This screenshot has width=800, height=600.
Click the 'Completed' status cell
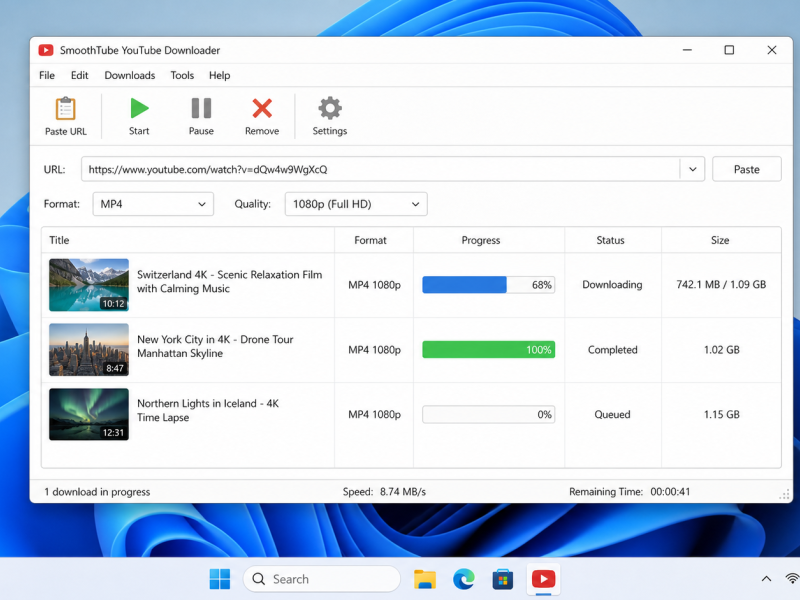click(x=612, y=349)
